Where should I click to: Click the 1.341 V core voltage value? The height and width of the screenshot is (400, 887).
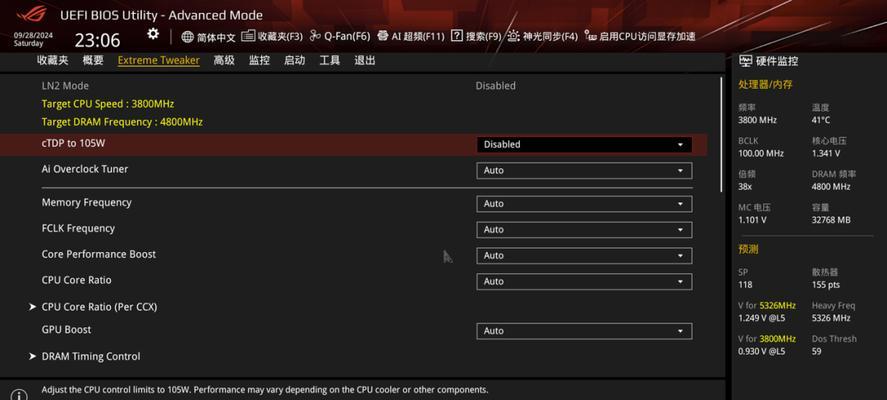pyautogui.click(x=825, y=153)
